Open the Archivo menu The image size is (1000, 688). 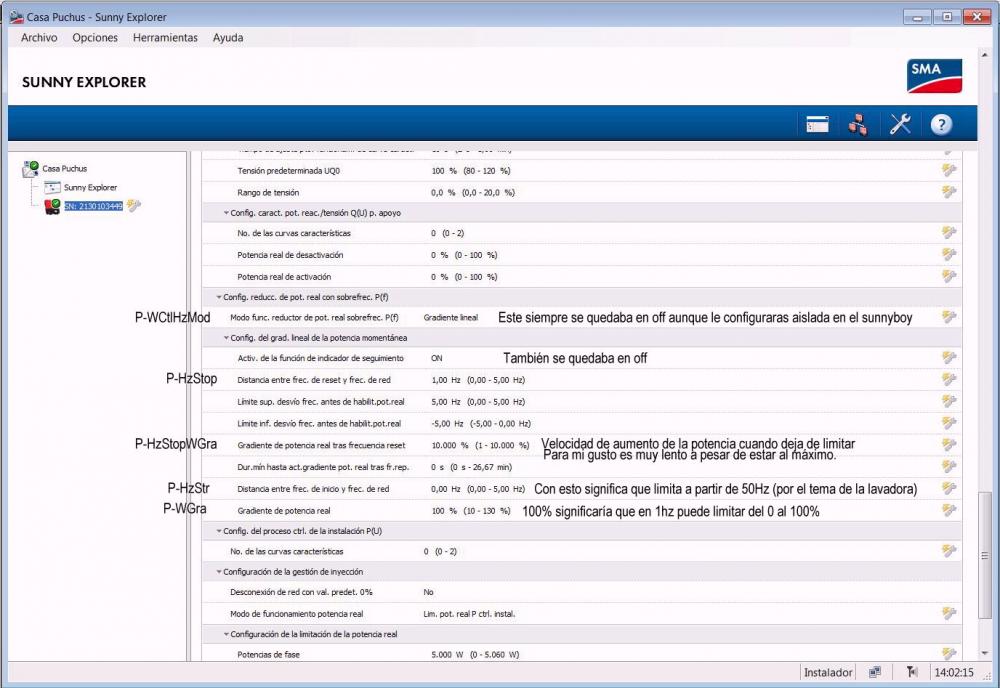pos(39,38)
